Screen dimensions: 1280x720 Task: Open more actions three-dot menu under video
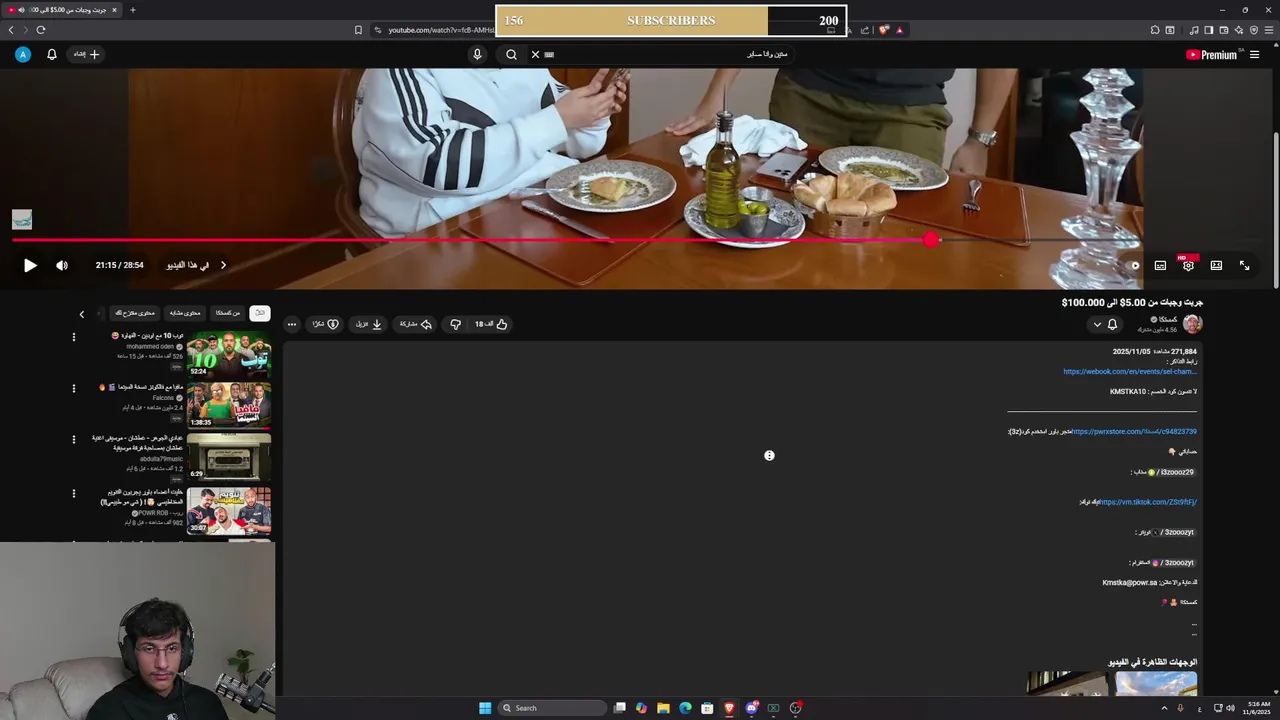(x=291, y=324)
